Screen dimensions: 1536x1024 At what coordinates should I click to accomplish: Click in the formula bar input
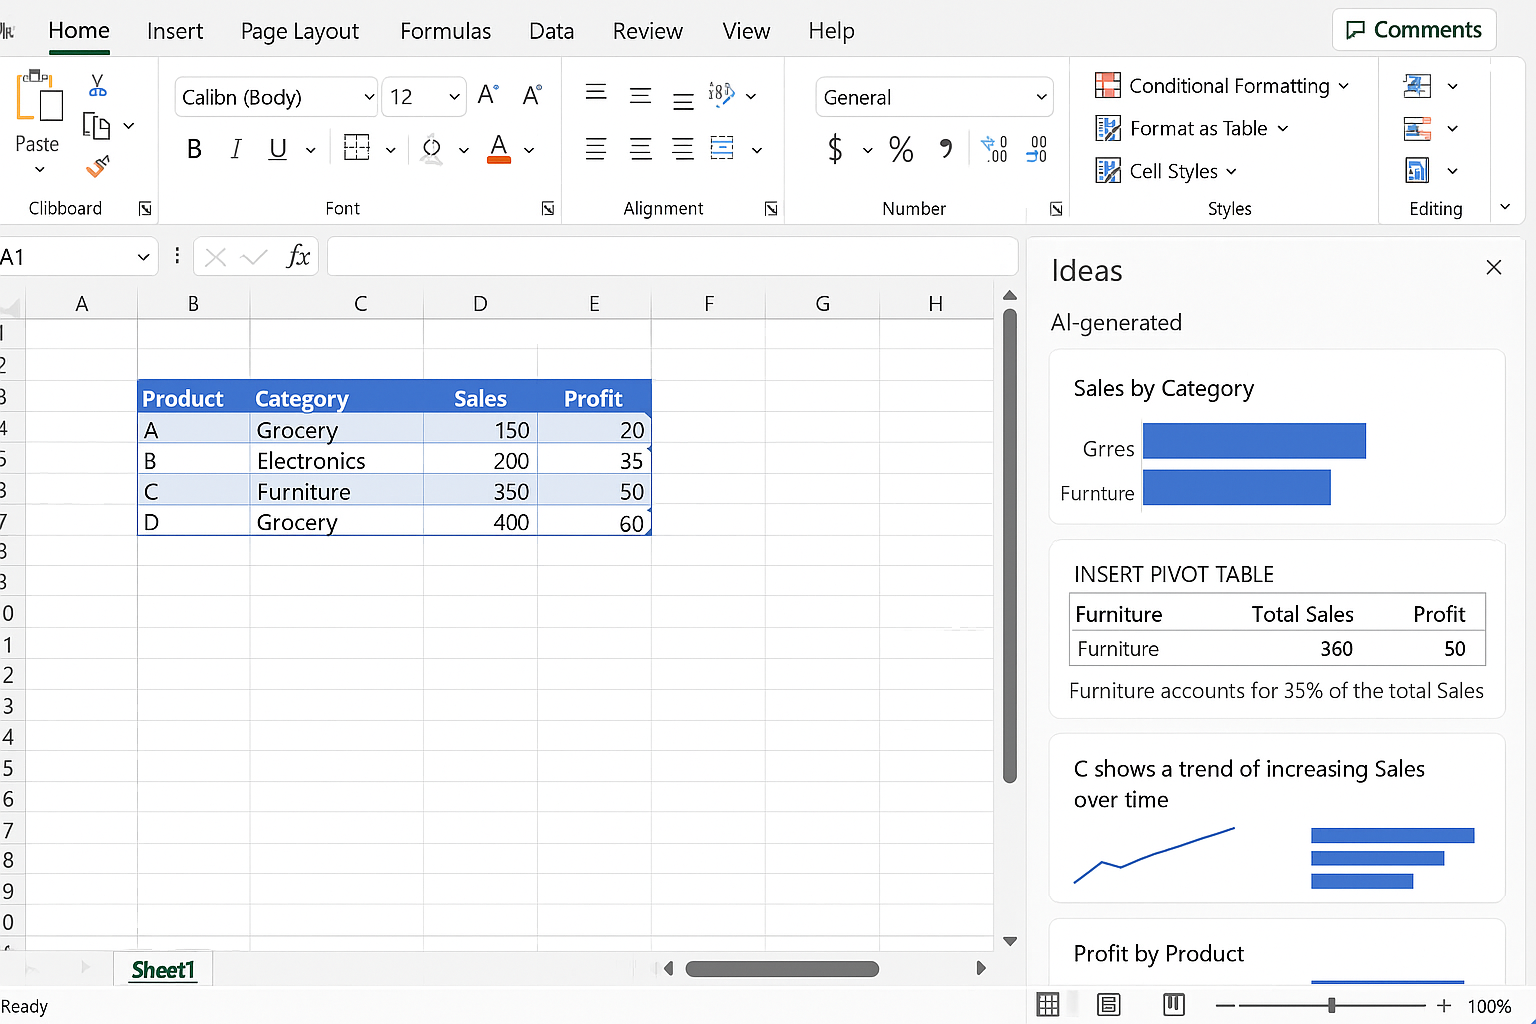pos(672,257)
